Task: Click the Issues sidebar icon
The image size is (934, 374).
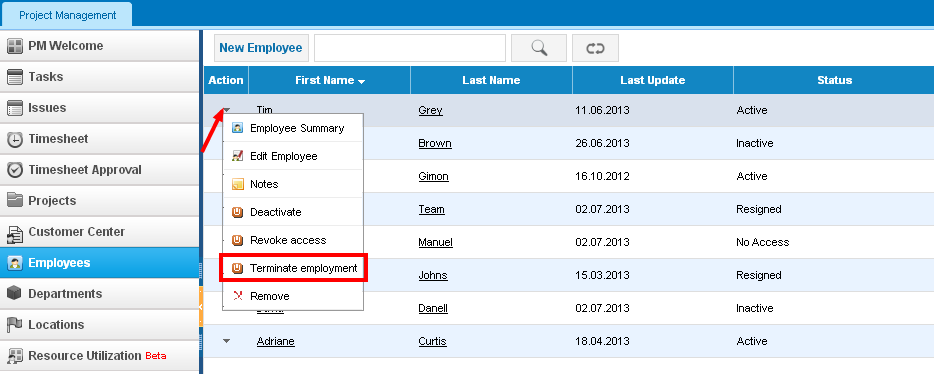Action: tap(15, 108)
